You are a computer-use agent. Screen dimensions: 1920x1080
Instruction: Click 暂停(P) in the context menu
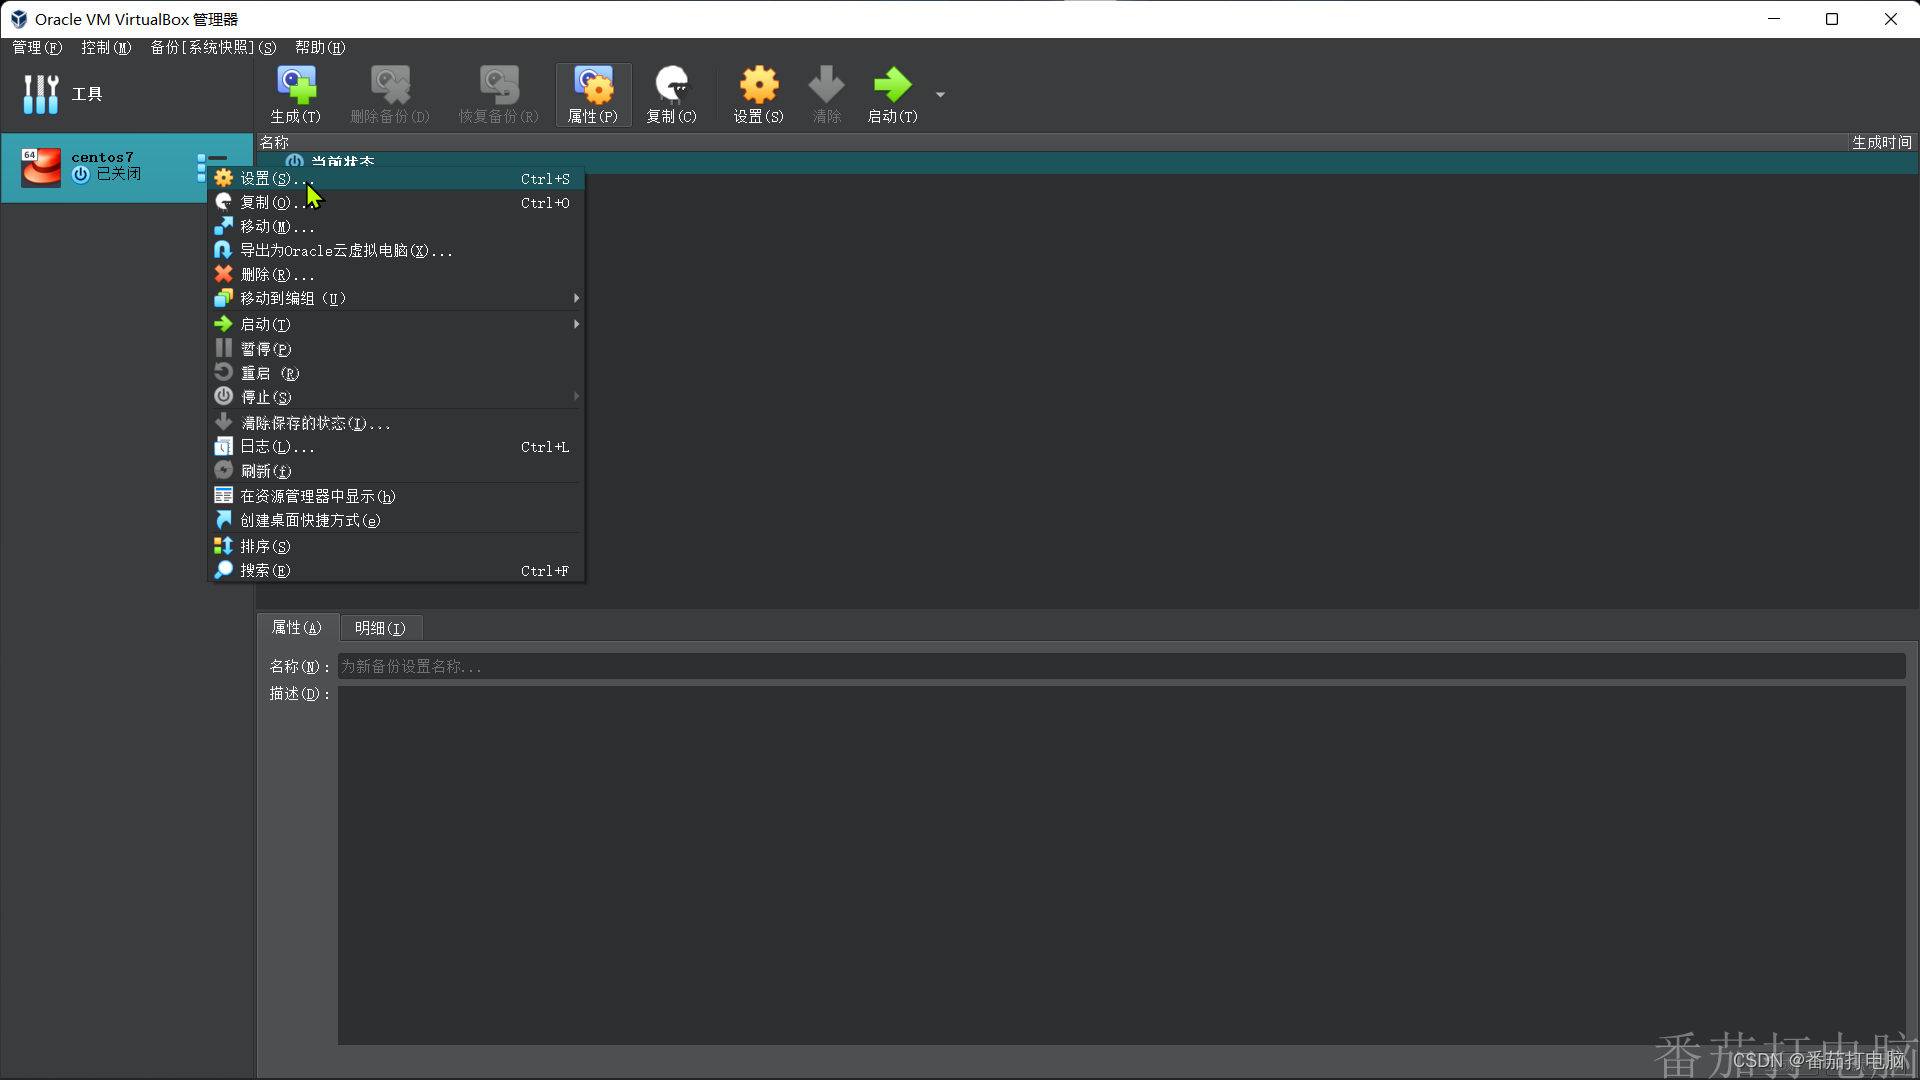point(396,349)
